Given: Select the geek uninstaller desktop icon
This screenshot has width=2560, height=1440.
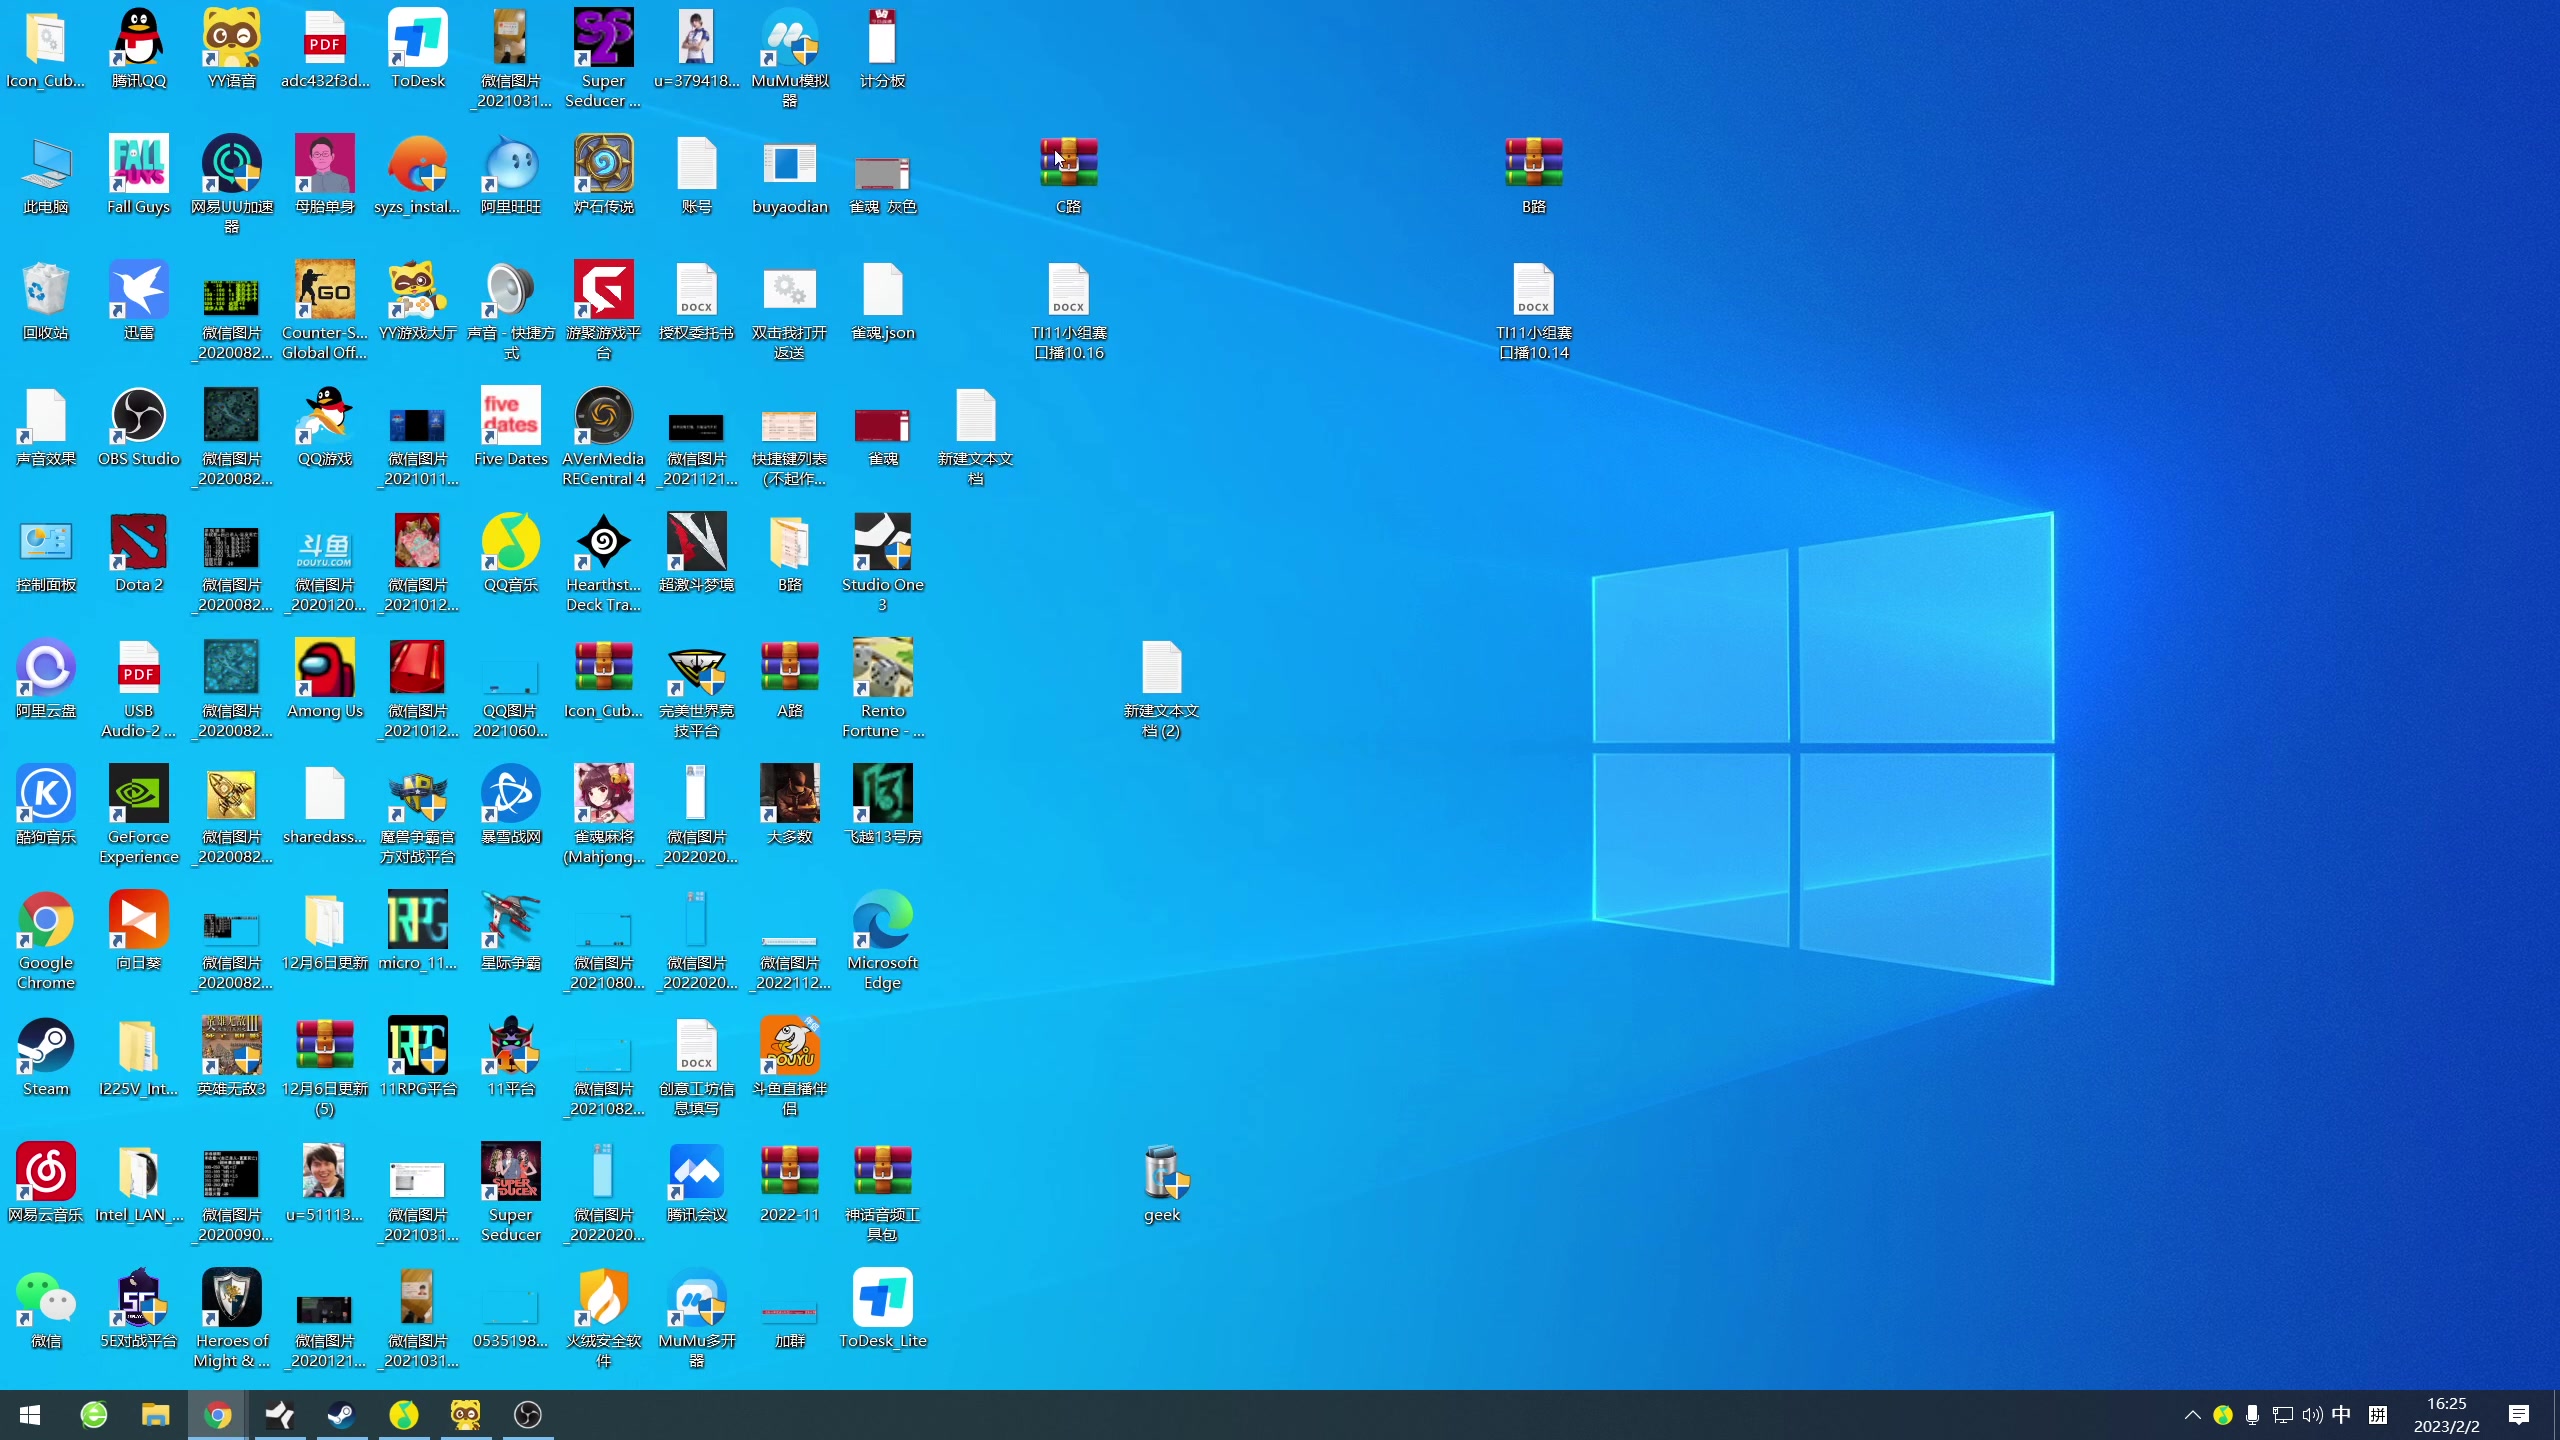Looking at the screenshot, I should point(1162,1184).
